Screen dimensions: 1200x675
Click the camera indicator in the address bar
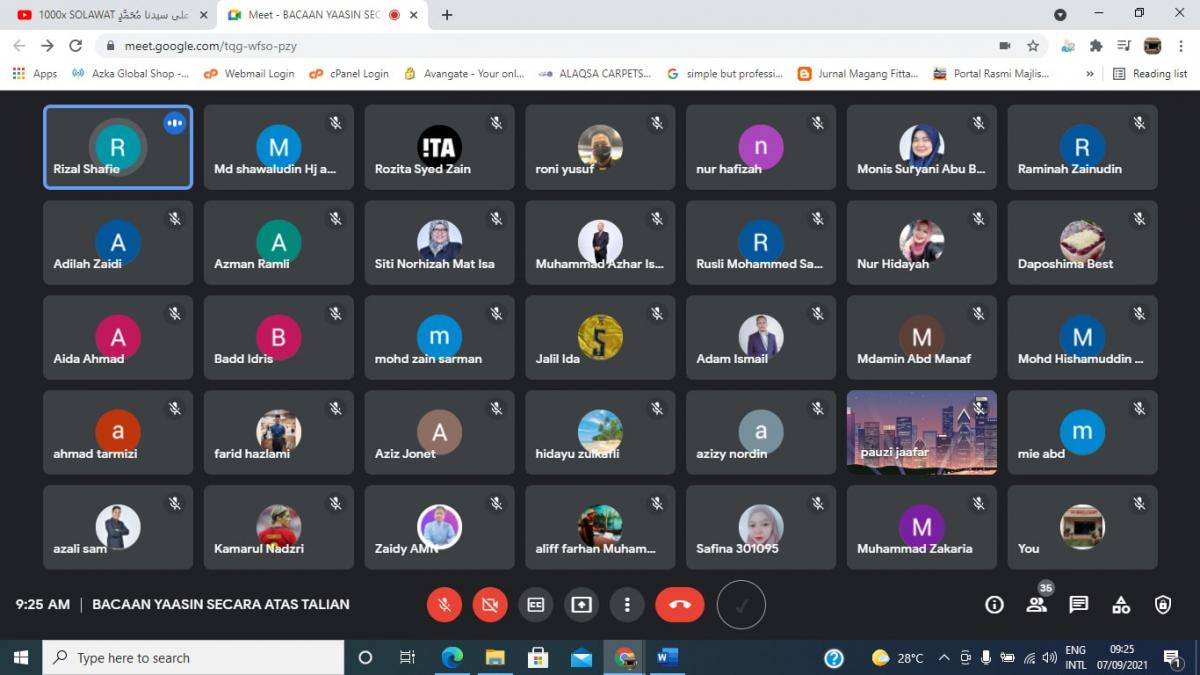[1004, 46]
